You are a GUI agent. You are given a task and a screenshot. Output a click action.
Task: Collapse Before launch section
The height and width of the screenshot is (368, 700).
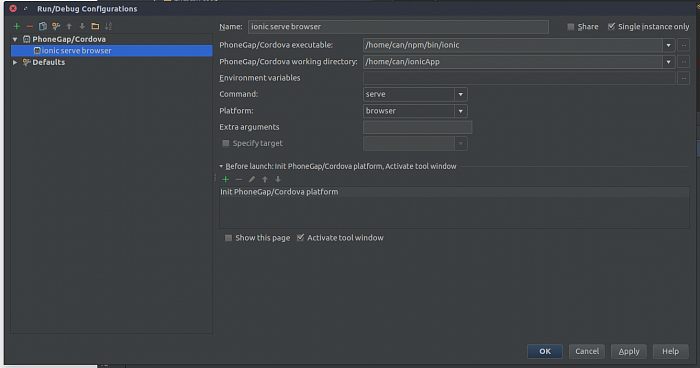click(x=221, y=166)
